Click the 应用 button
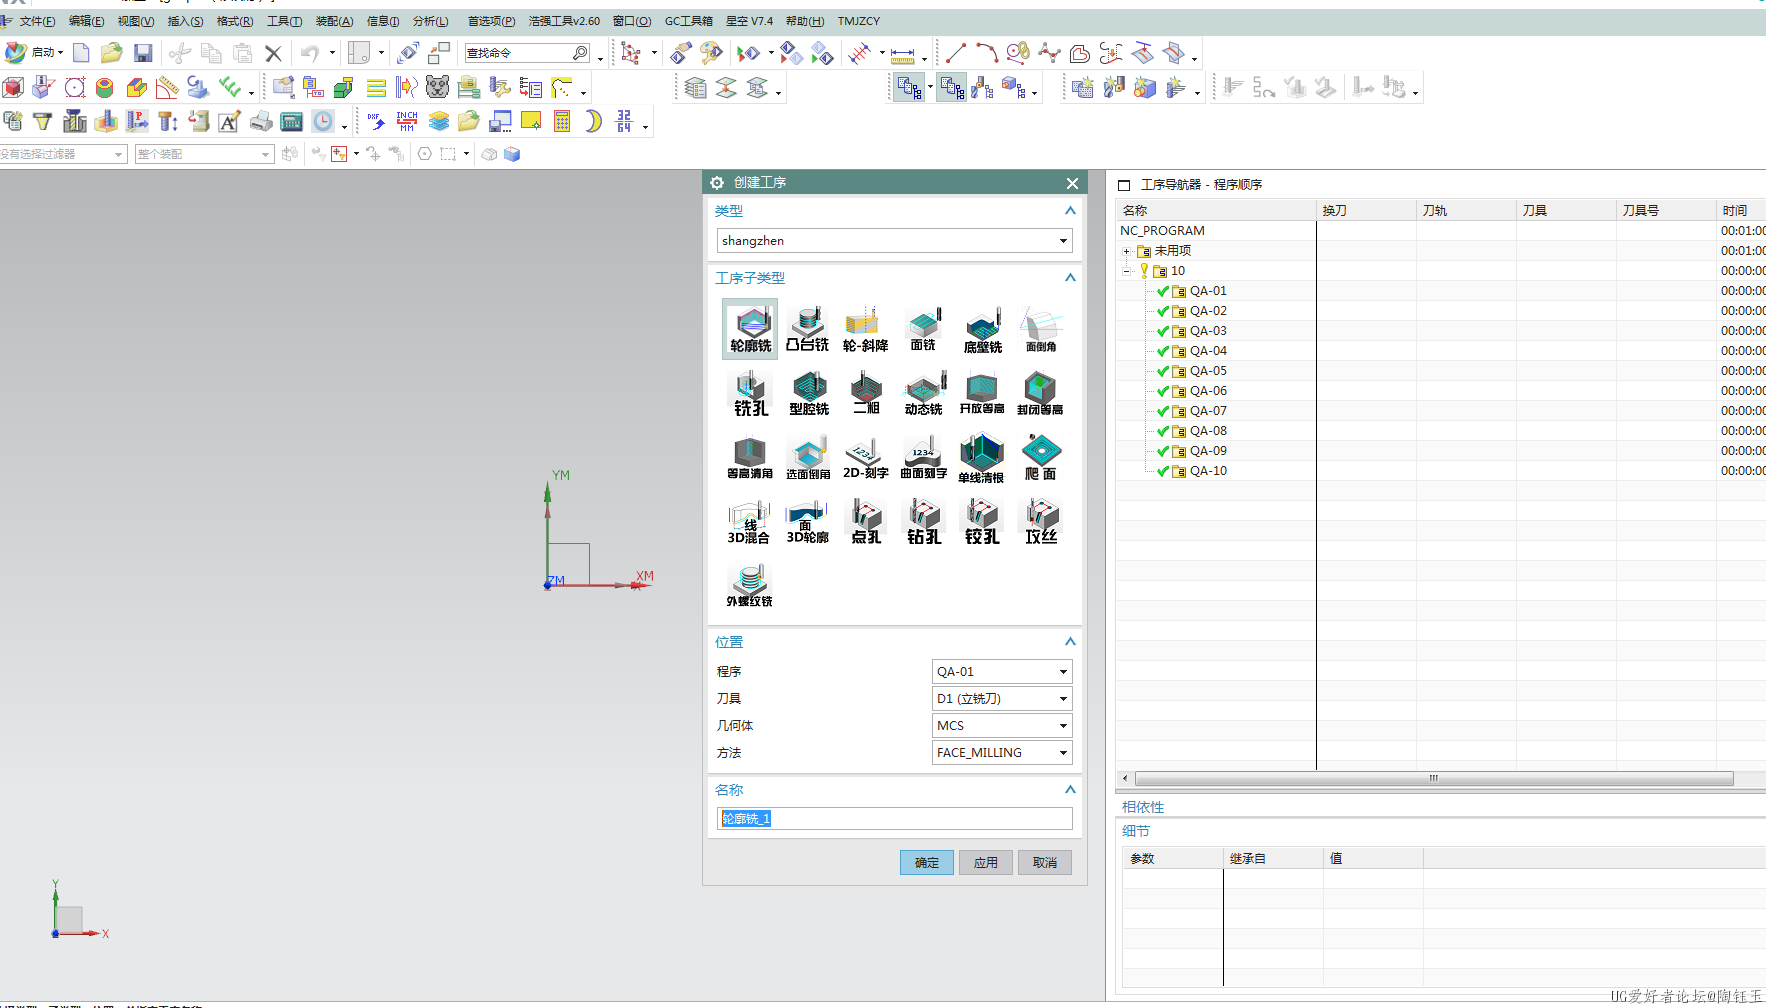 (986, 863)
